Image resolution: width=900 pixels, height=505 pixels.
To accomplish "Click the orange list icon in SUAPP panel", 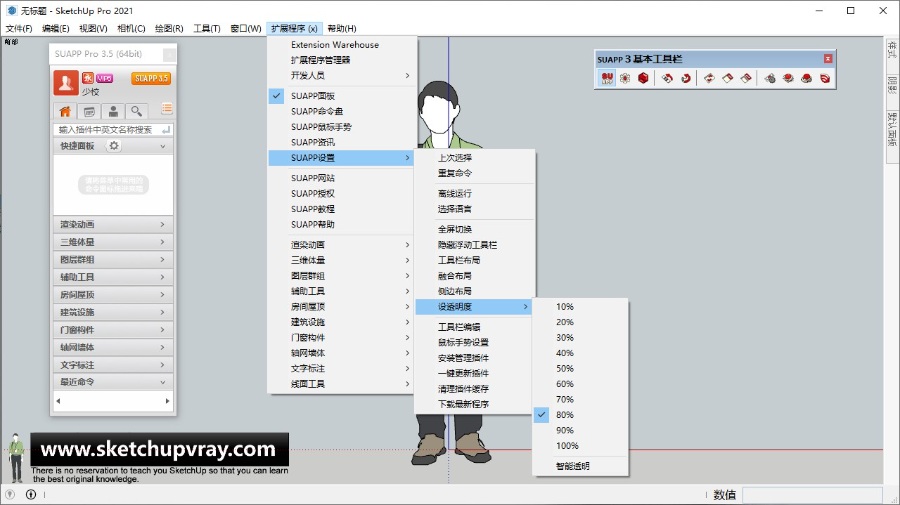I will coord(166,108).
